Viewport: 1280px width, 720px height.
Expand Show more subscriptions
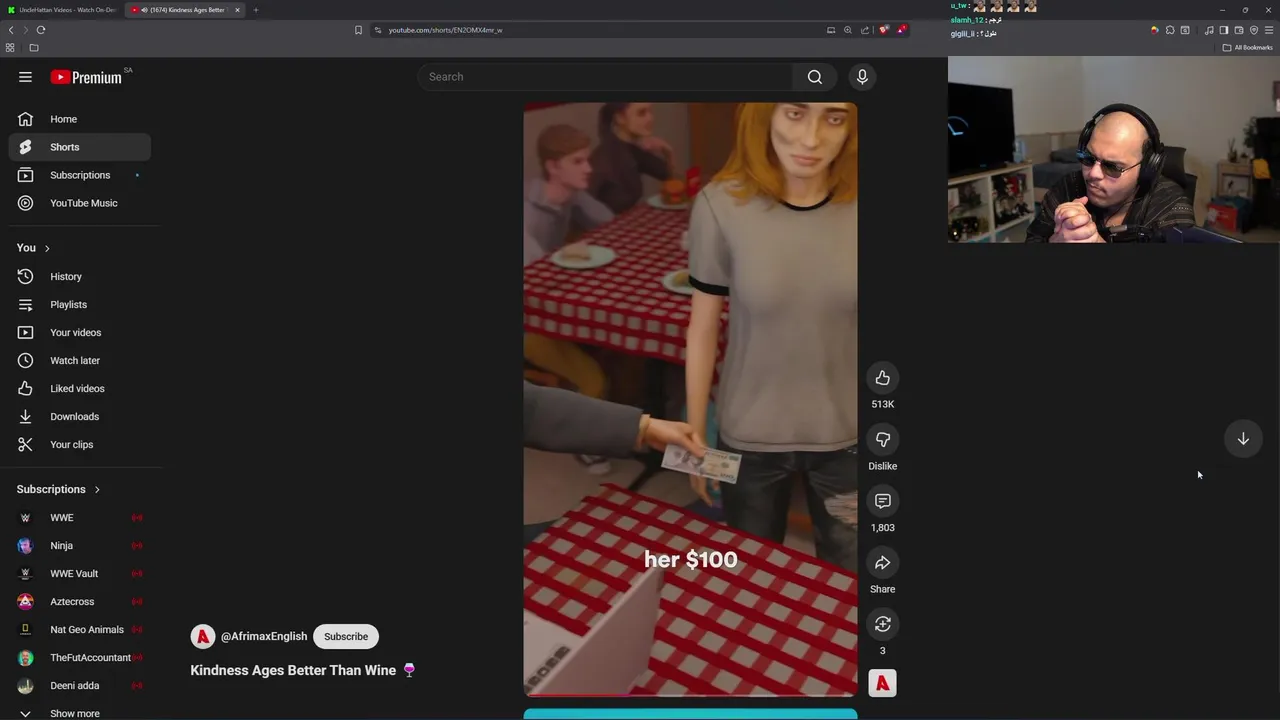point(80,713)
